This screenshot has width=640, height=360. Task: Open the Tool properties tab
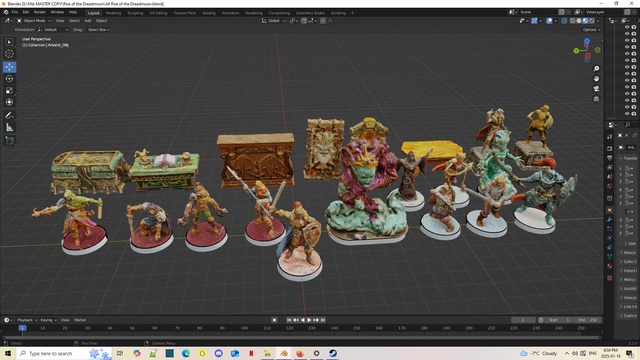tap(610, 137)
